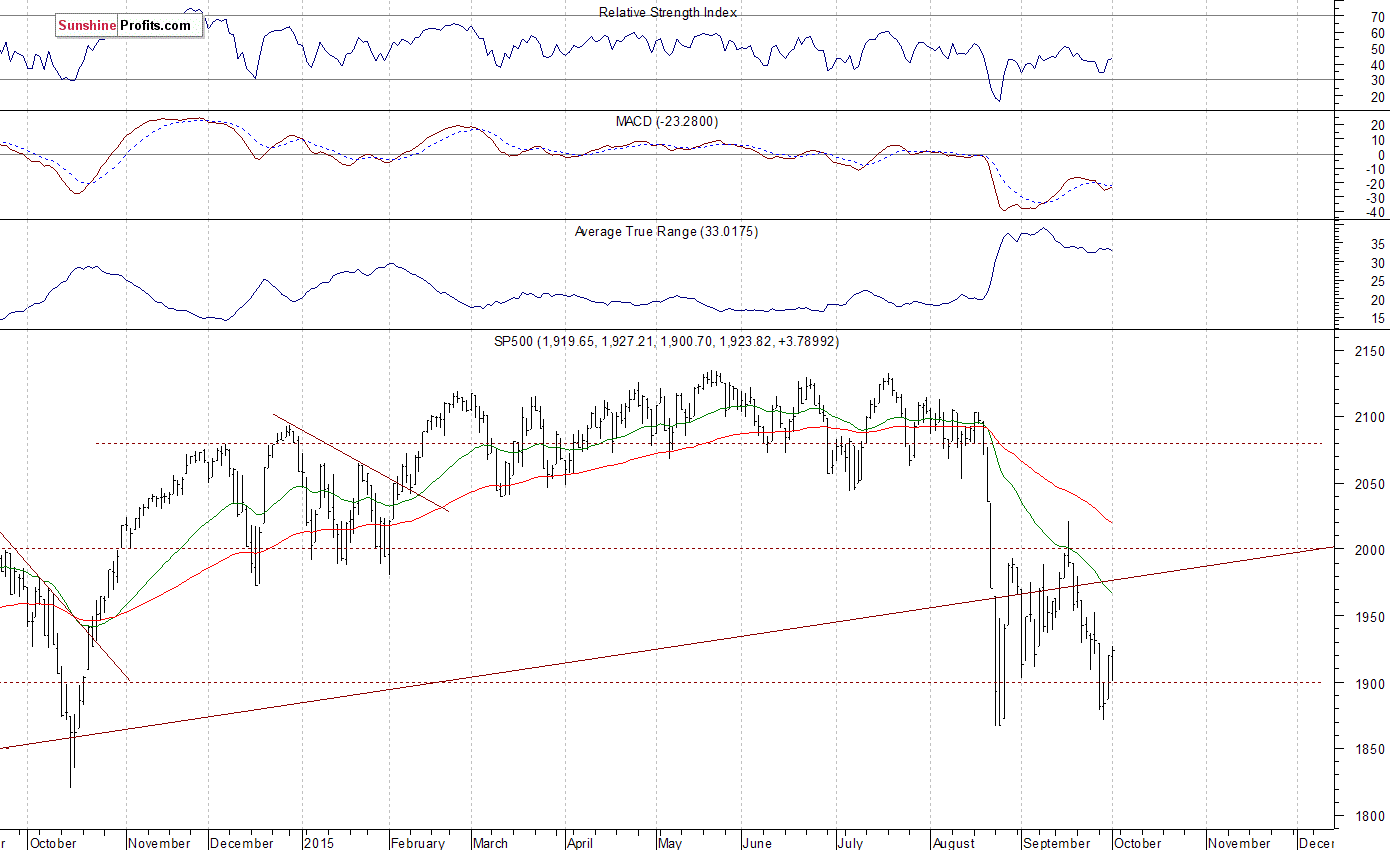The width and height of the screenshot is (1390, 850).
Task: Click the October label following September
Action: 1138,843
